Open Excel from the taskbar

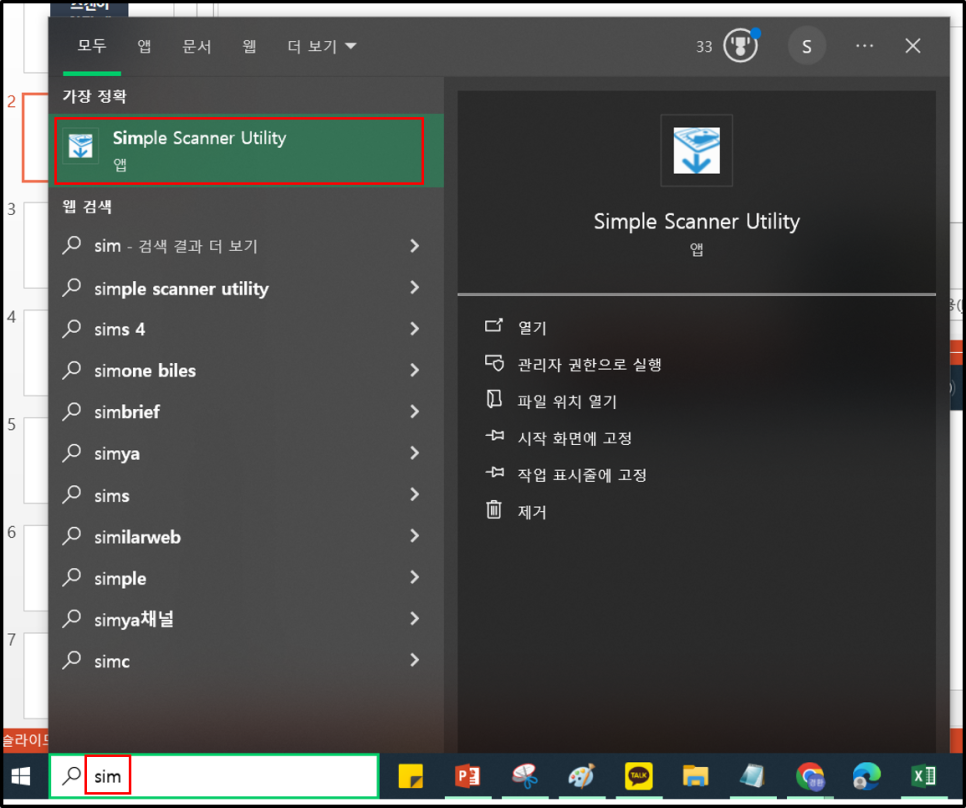(x=923, y=777)
